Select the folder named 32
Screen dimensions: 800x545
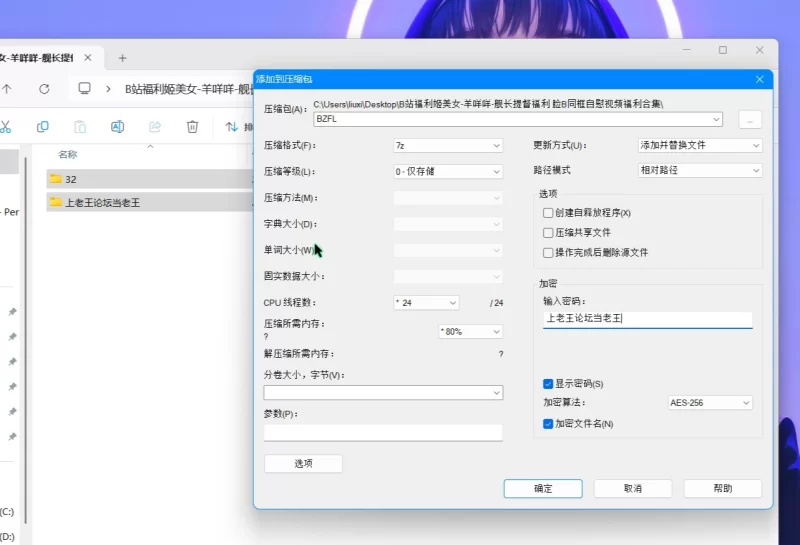pyautogui.click(x=150, y=179)
